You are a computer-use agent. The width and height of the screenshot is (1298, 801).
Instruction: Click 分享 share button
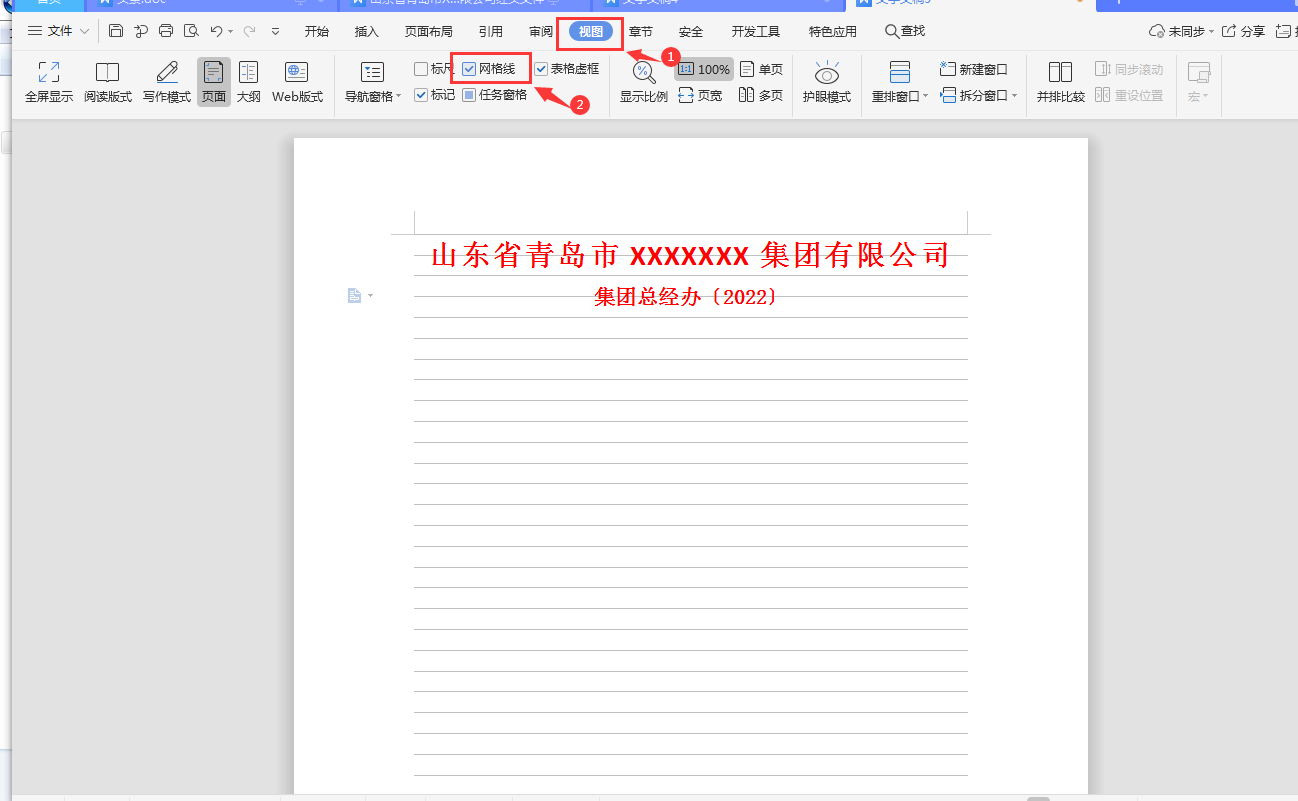[x=1243, y=31]
